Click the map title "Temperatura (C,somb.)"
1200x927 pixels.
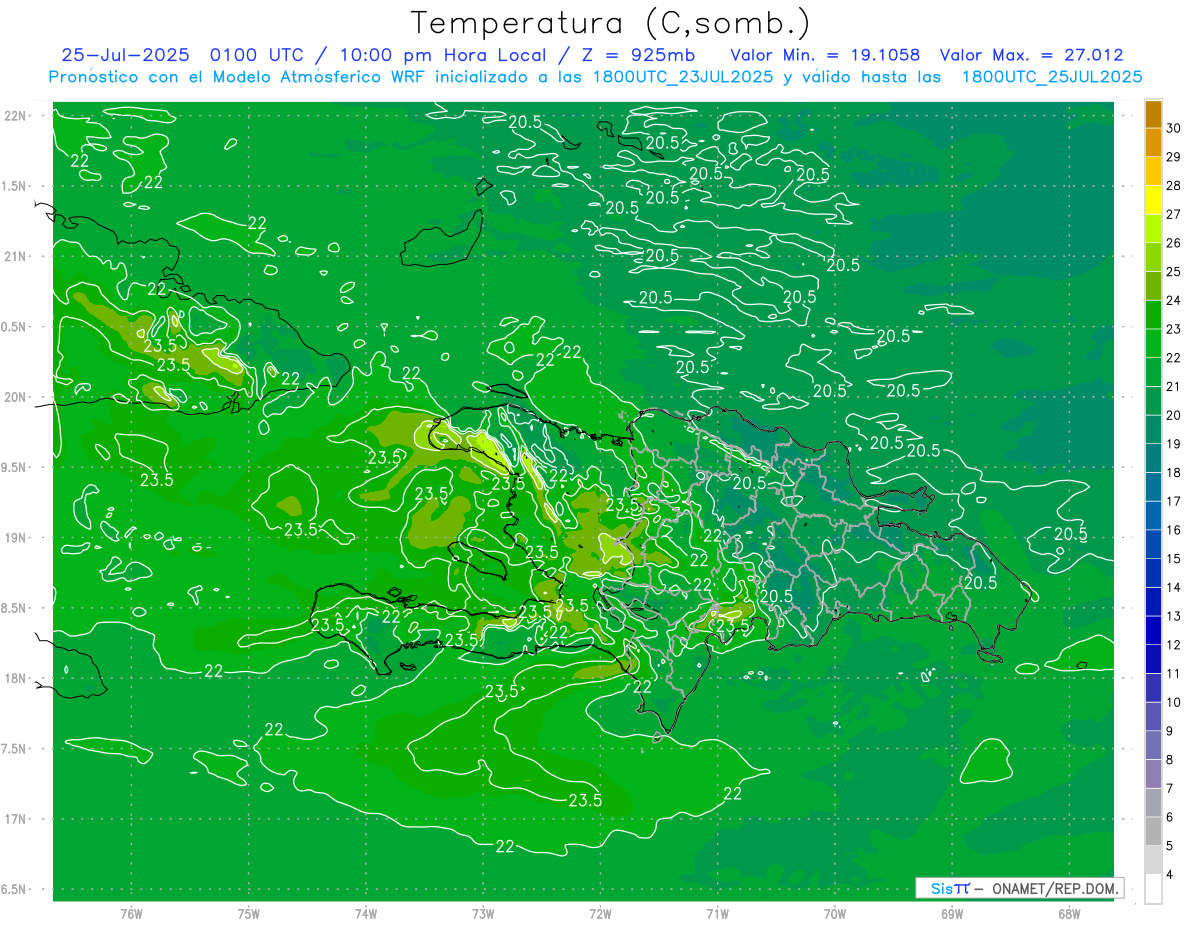tap(611, 24)
